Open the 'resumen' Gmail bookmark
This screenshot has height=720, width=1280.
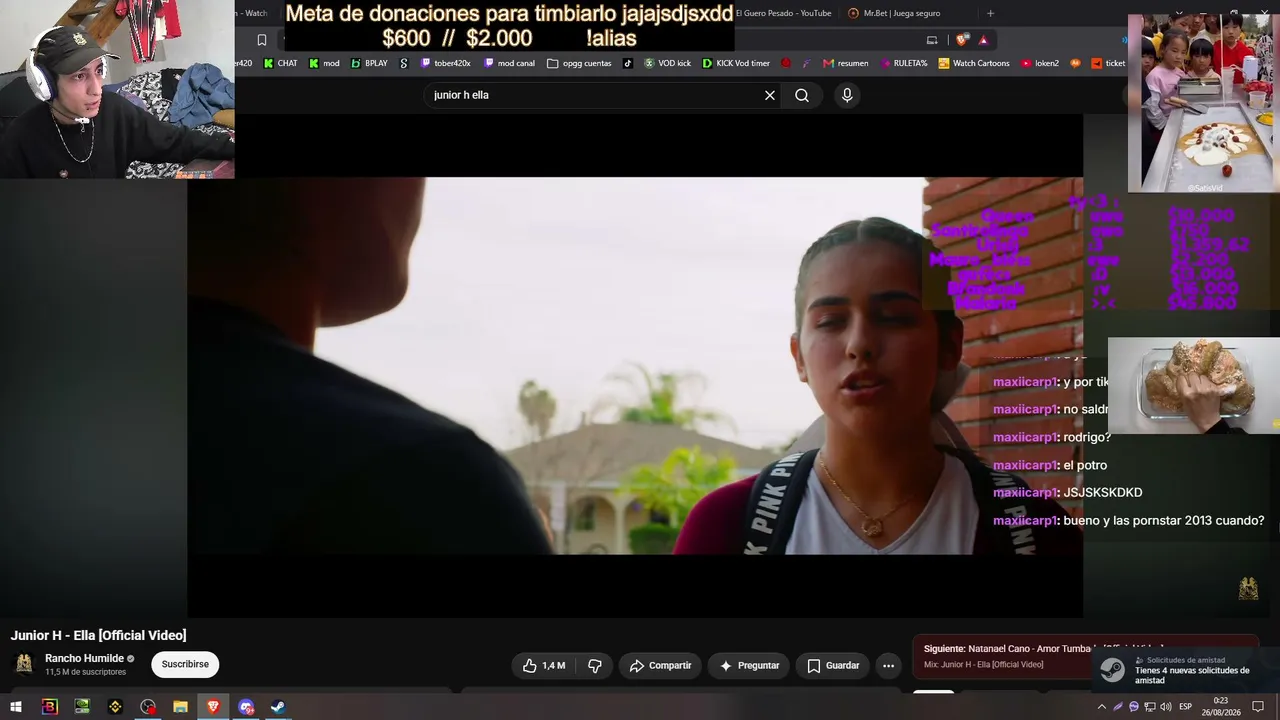(x=845, y=63)
